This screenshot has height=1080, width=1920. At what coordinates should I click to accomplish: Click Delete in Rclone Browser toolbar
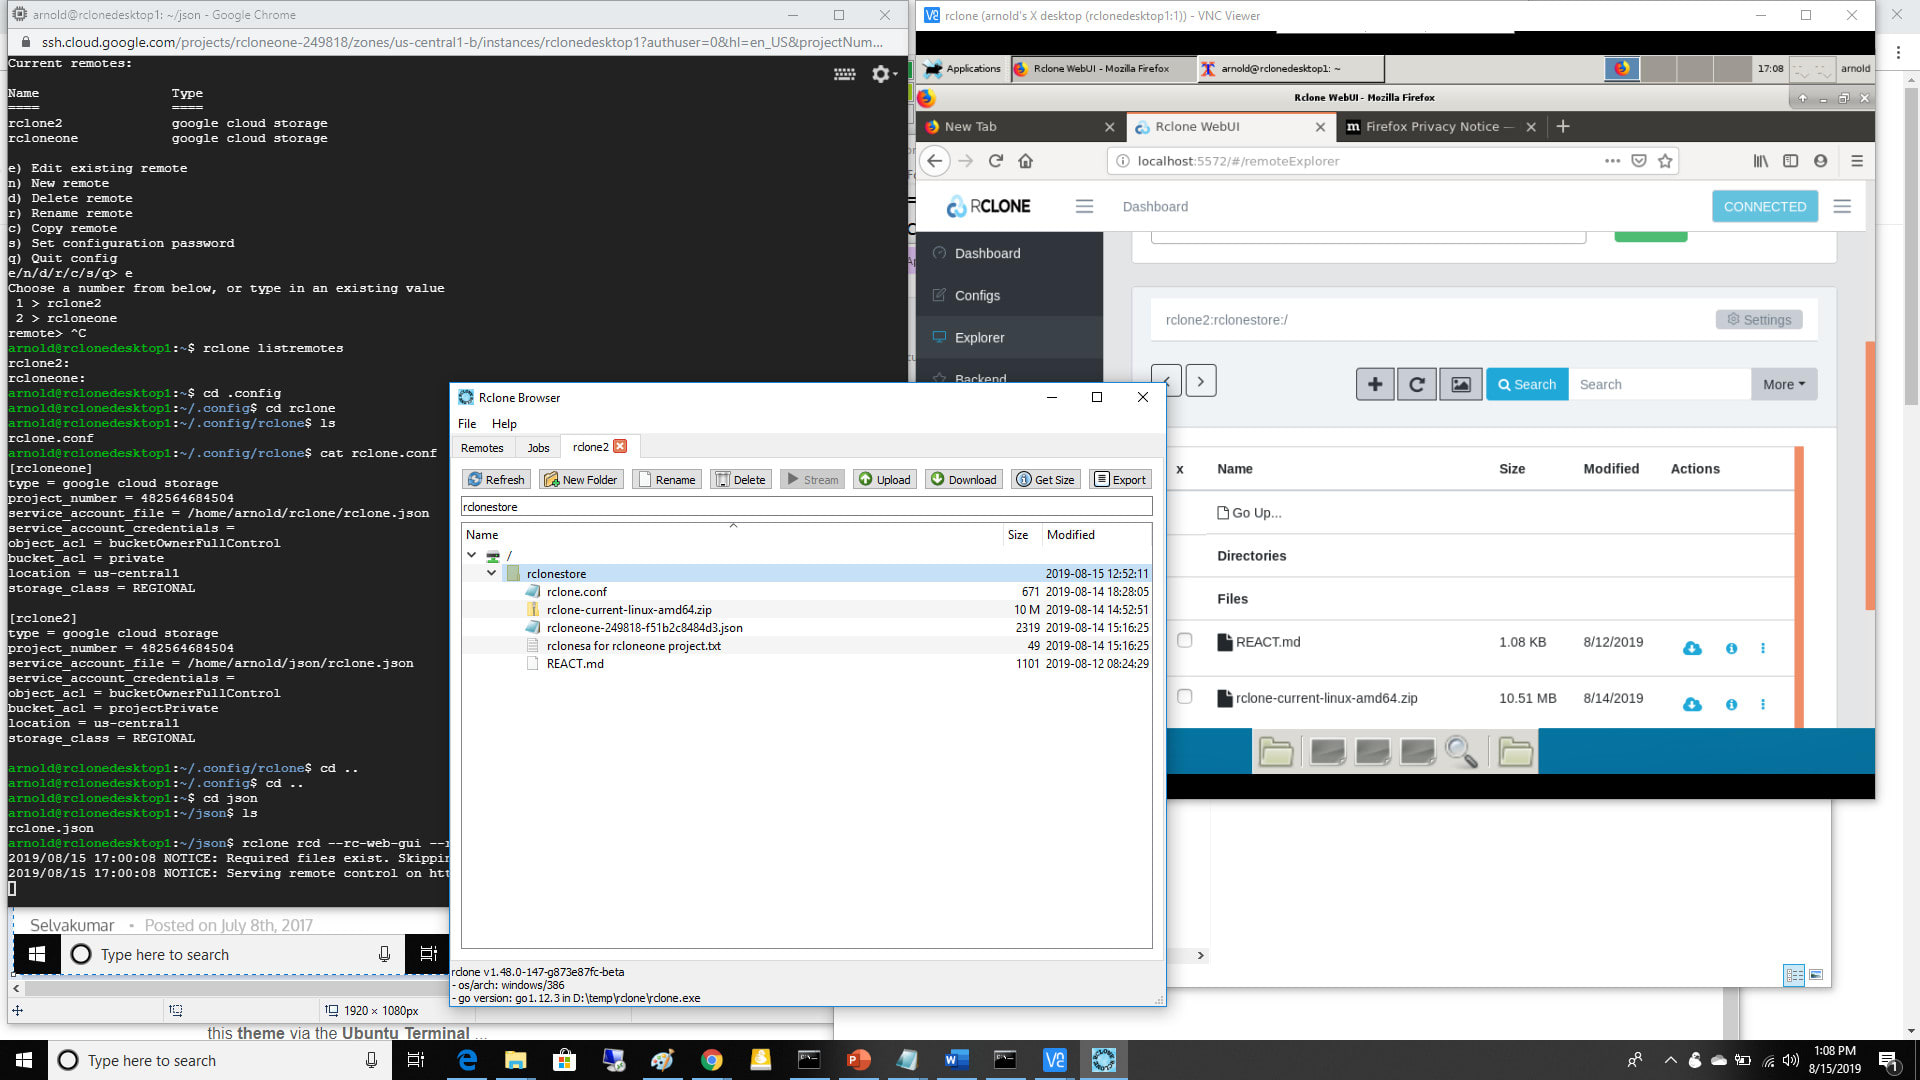click(x=740, y=480)
